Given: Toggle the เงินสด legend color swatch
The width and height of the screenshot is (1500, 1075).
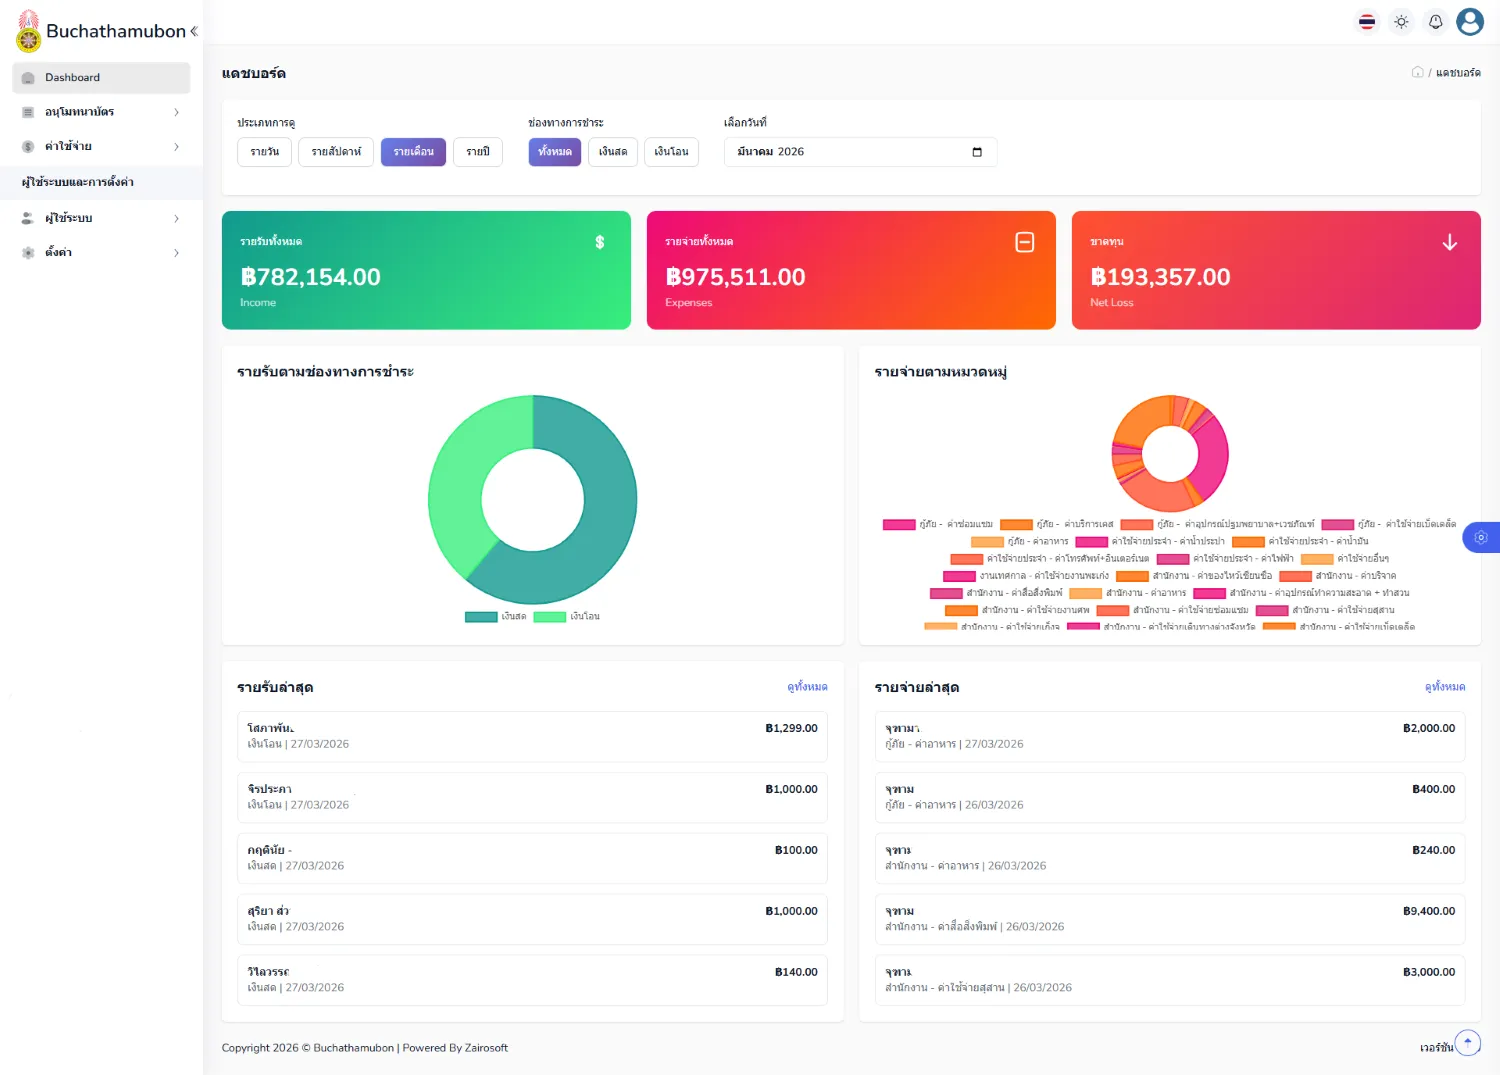Looking at the screenshot, I should click(x=481, y=617).
